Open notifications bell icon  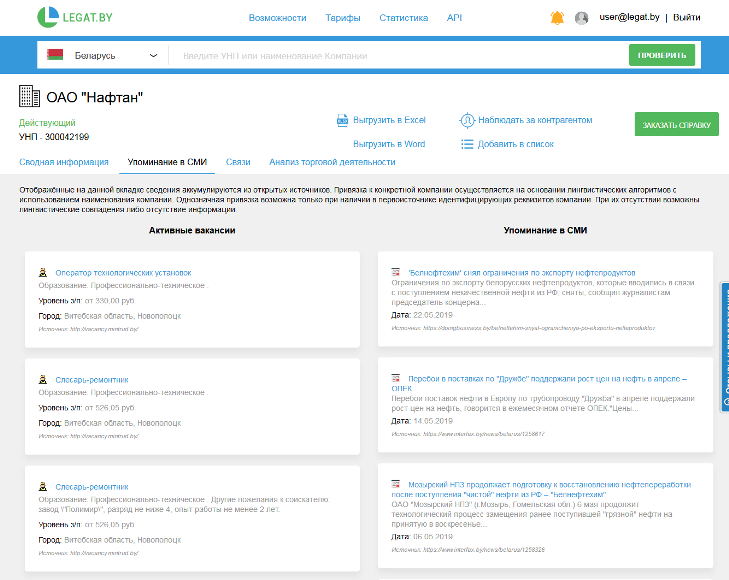pyautogui.click(x=557, y=18)
